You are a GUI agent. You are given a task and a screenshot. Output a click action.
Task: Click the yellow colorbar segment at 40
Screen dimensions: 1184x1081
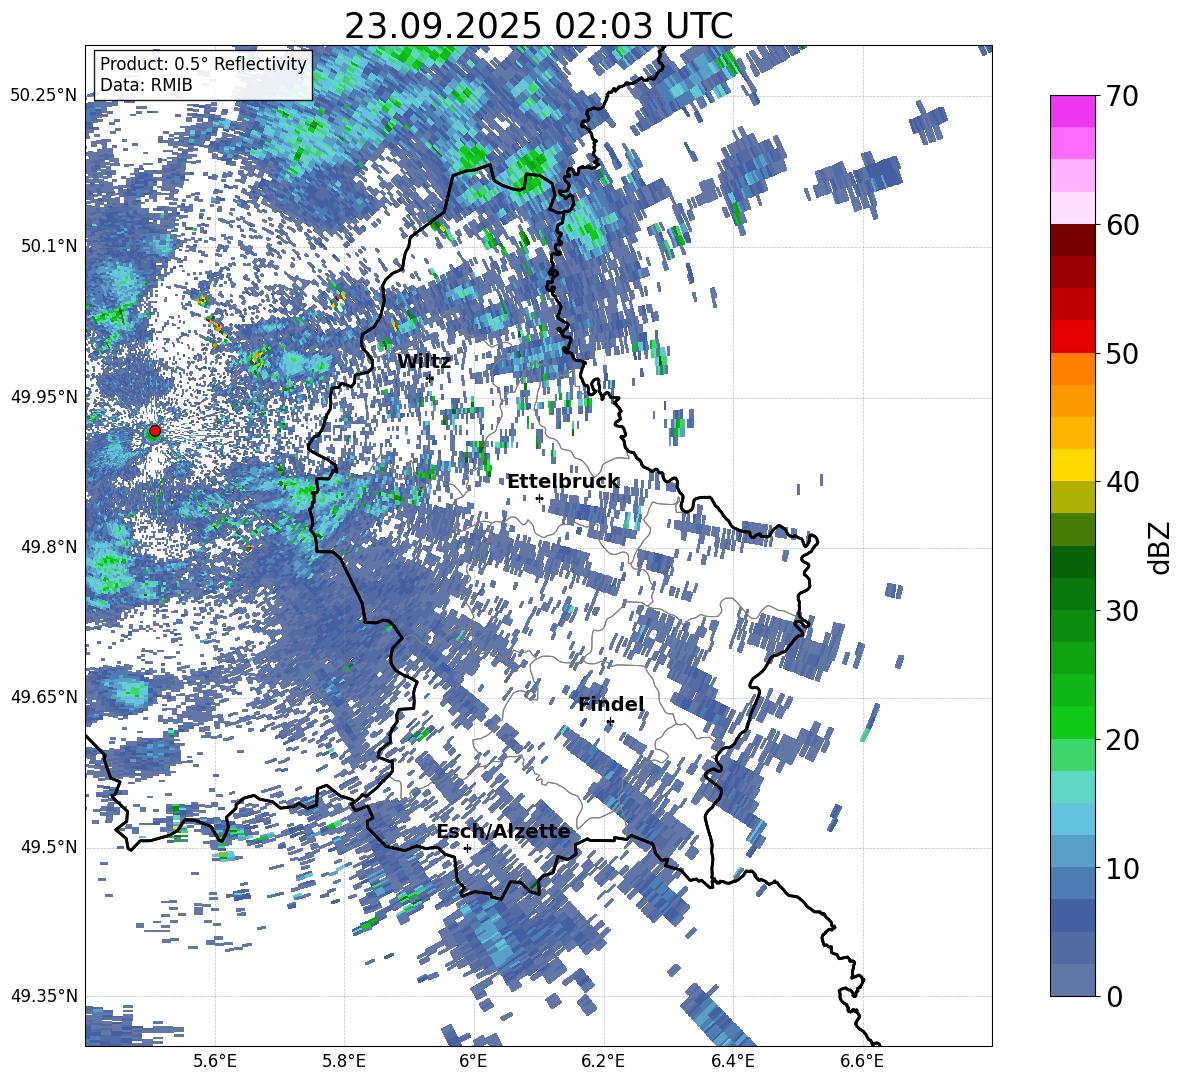[1072, 465]
